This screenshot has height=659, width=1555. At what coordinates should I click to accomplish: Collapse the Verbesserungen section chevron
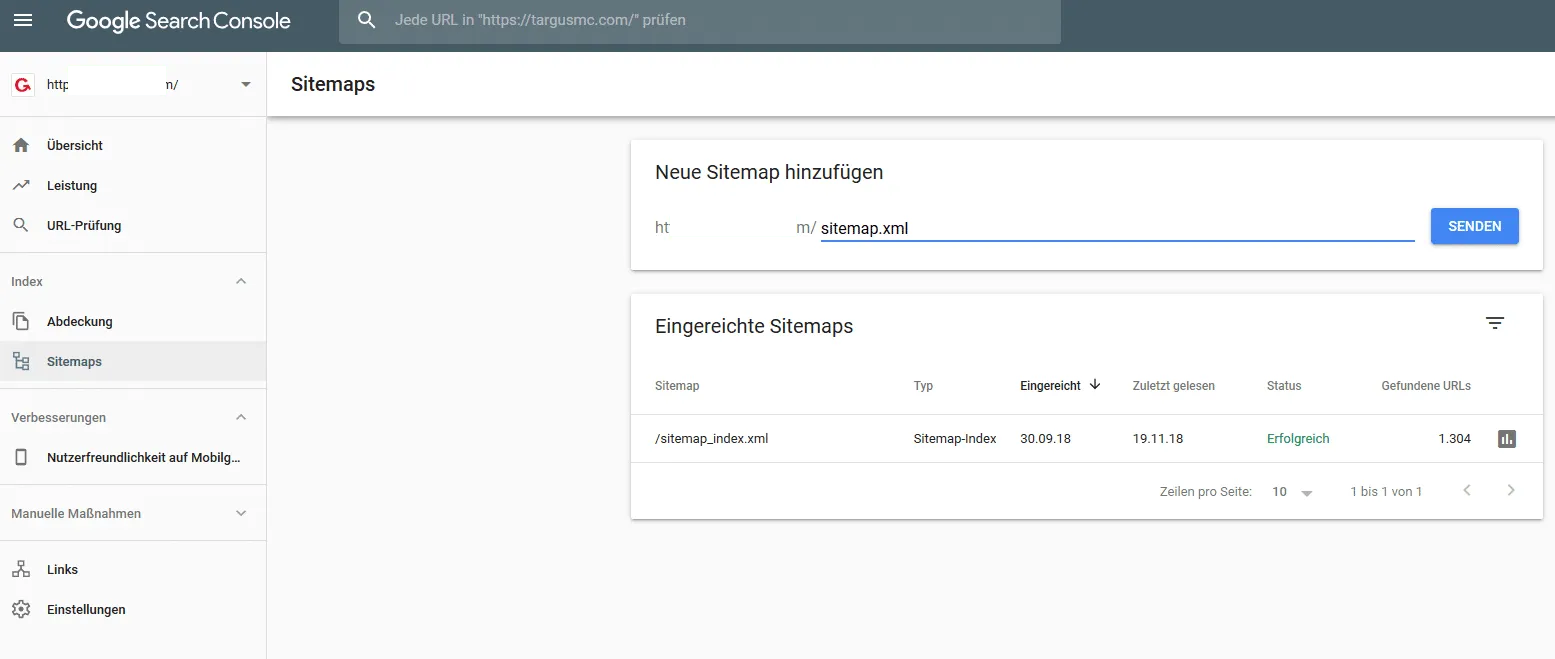pos(241,417)
